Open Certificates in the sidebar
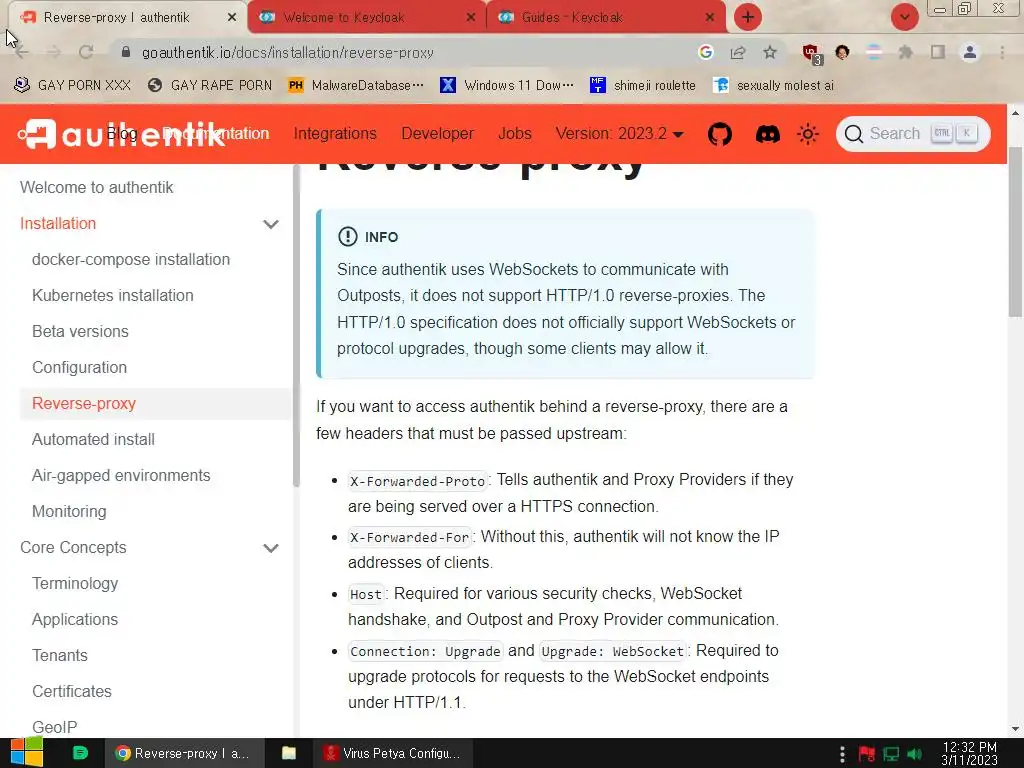This screenshot has height=768, width=1024. [x=72, y=691]
